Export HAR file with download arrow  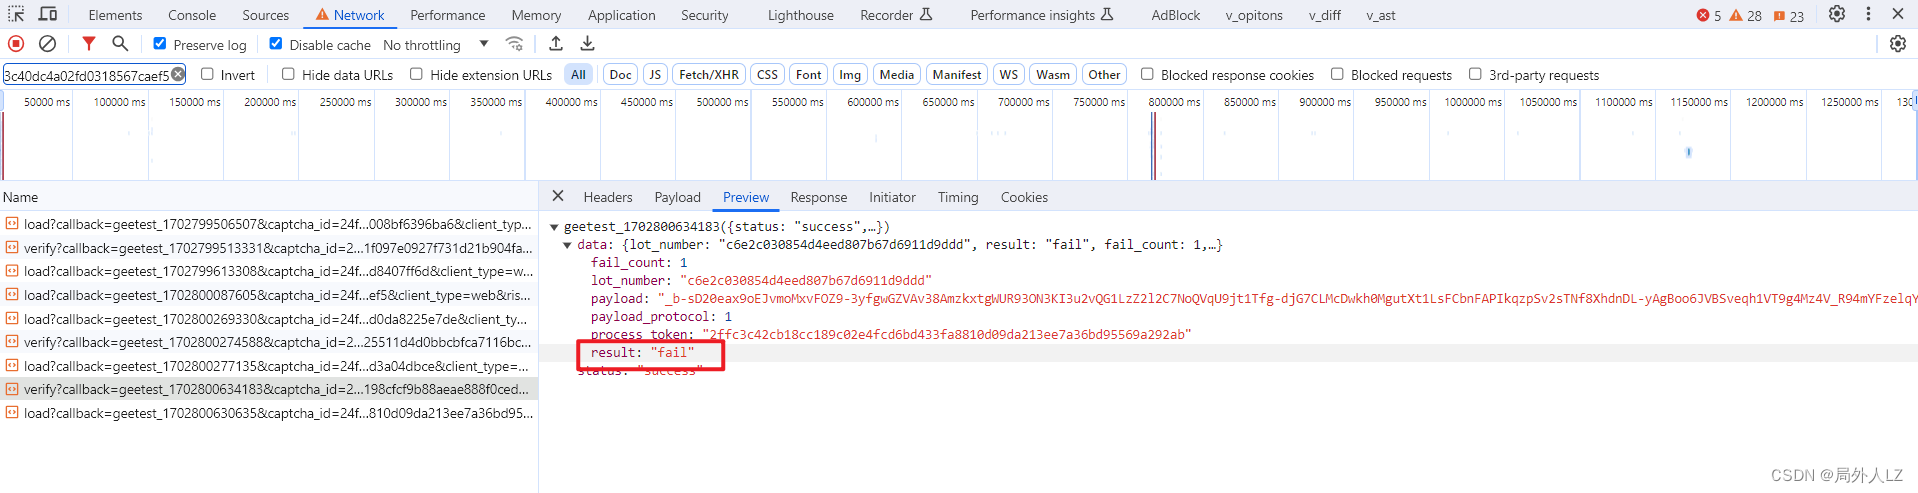tap(588, 44)
